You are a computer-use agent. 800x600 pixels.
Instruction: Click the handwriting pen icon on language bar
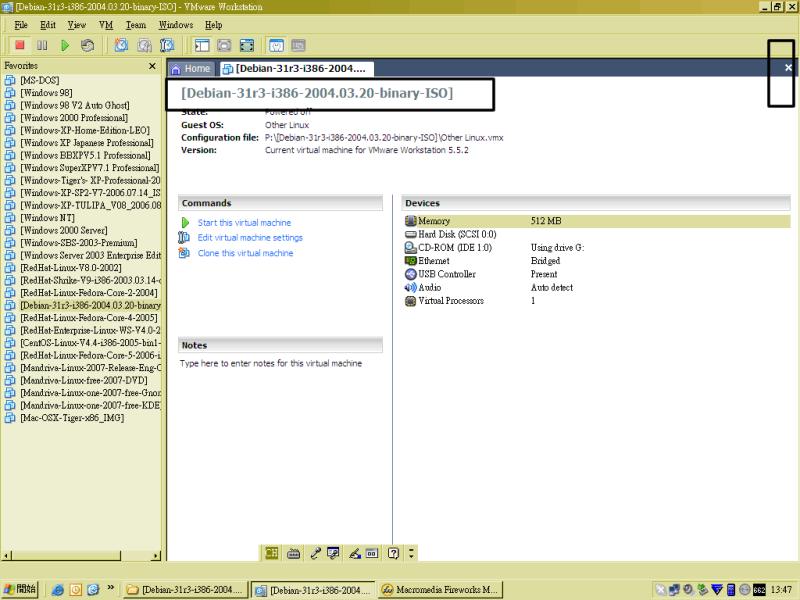[x=355, y=553]
